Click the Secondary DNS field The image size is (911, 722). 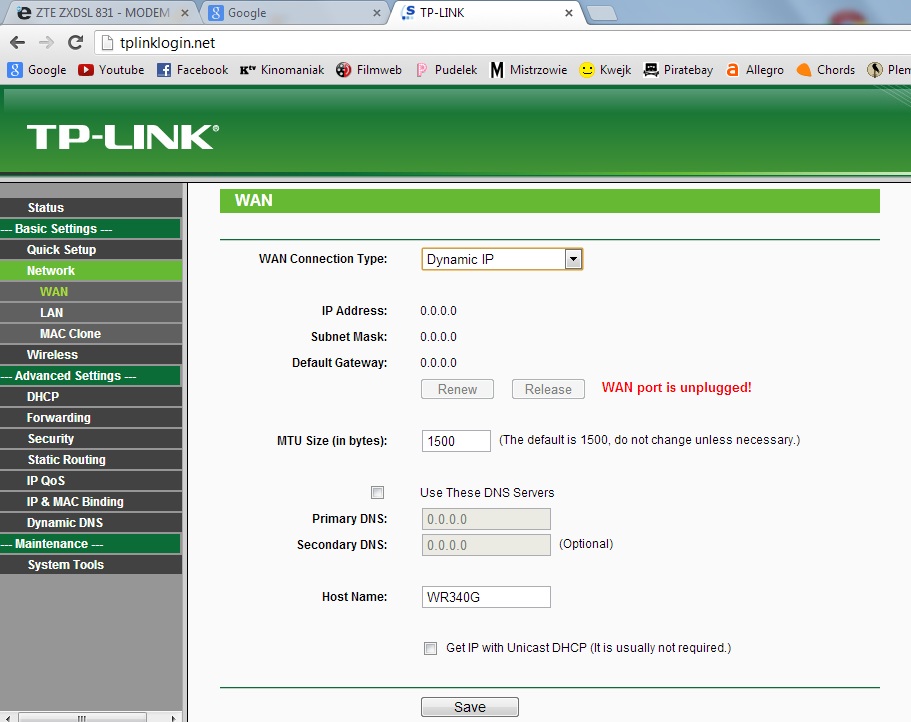[x=486, y=545]
